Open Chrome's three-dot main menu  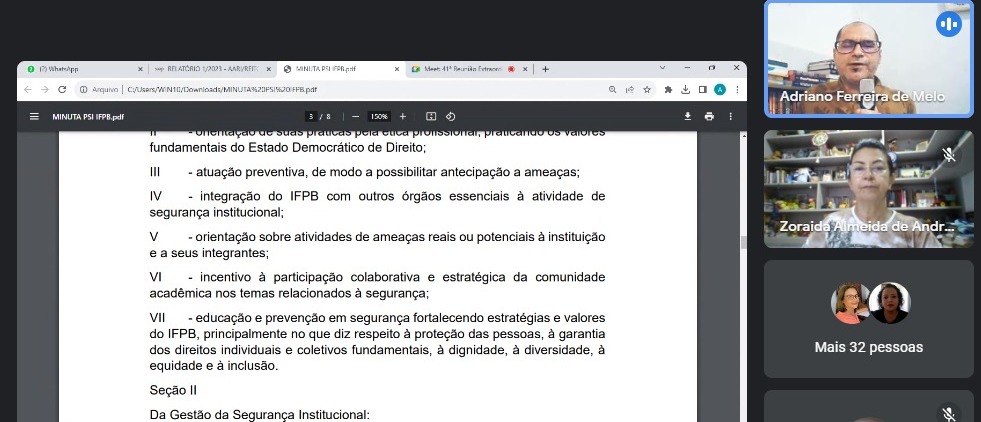(735, 89)
